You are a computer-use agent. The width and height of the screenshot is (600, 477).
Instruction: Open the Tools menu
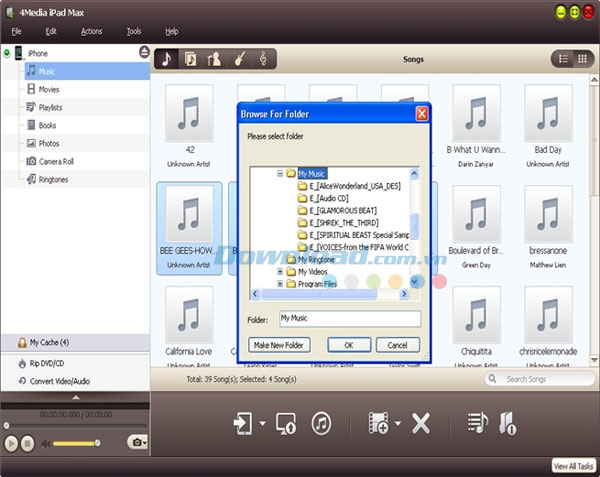coord(134,32)
